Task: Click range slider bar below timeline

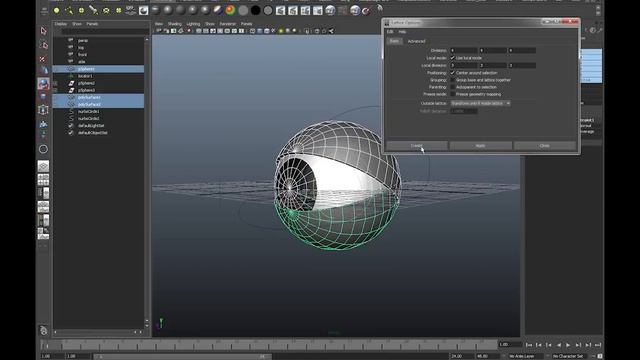Action: 183,356
